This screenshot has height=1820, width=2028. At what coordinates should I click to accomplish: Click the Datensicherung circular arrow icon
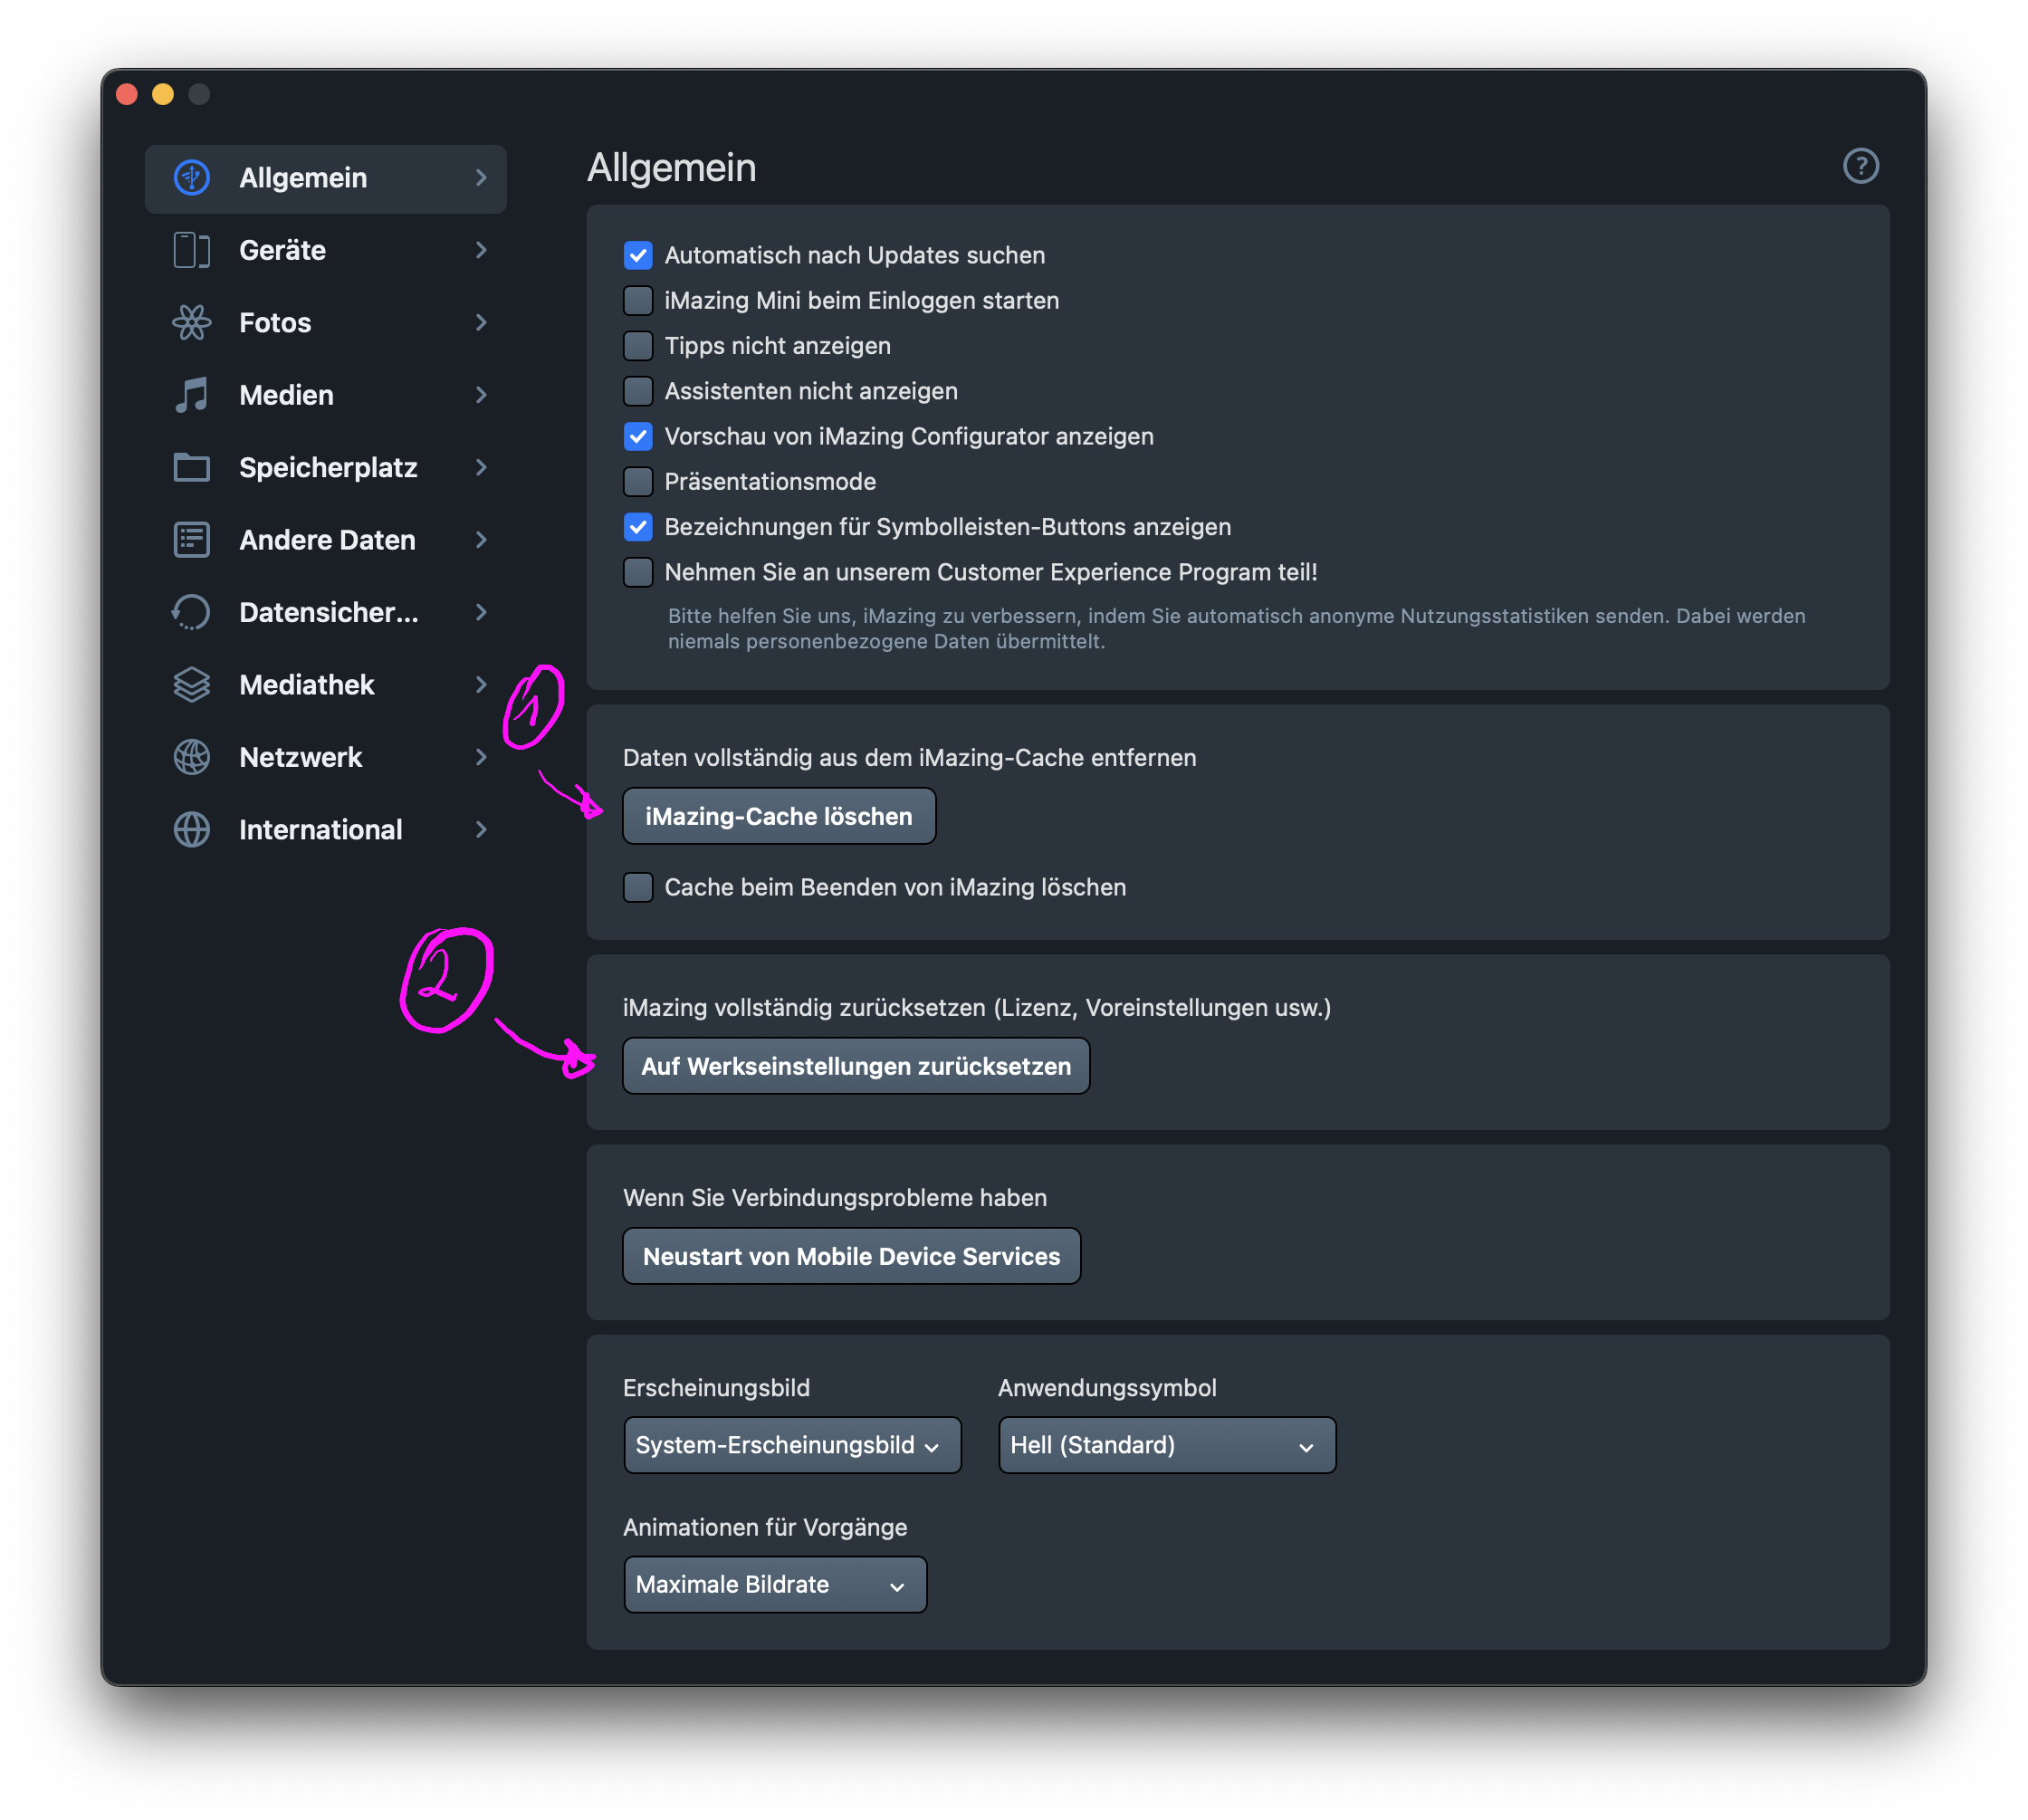[x=191, y=612]
